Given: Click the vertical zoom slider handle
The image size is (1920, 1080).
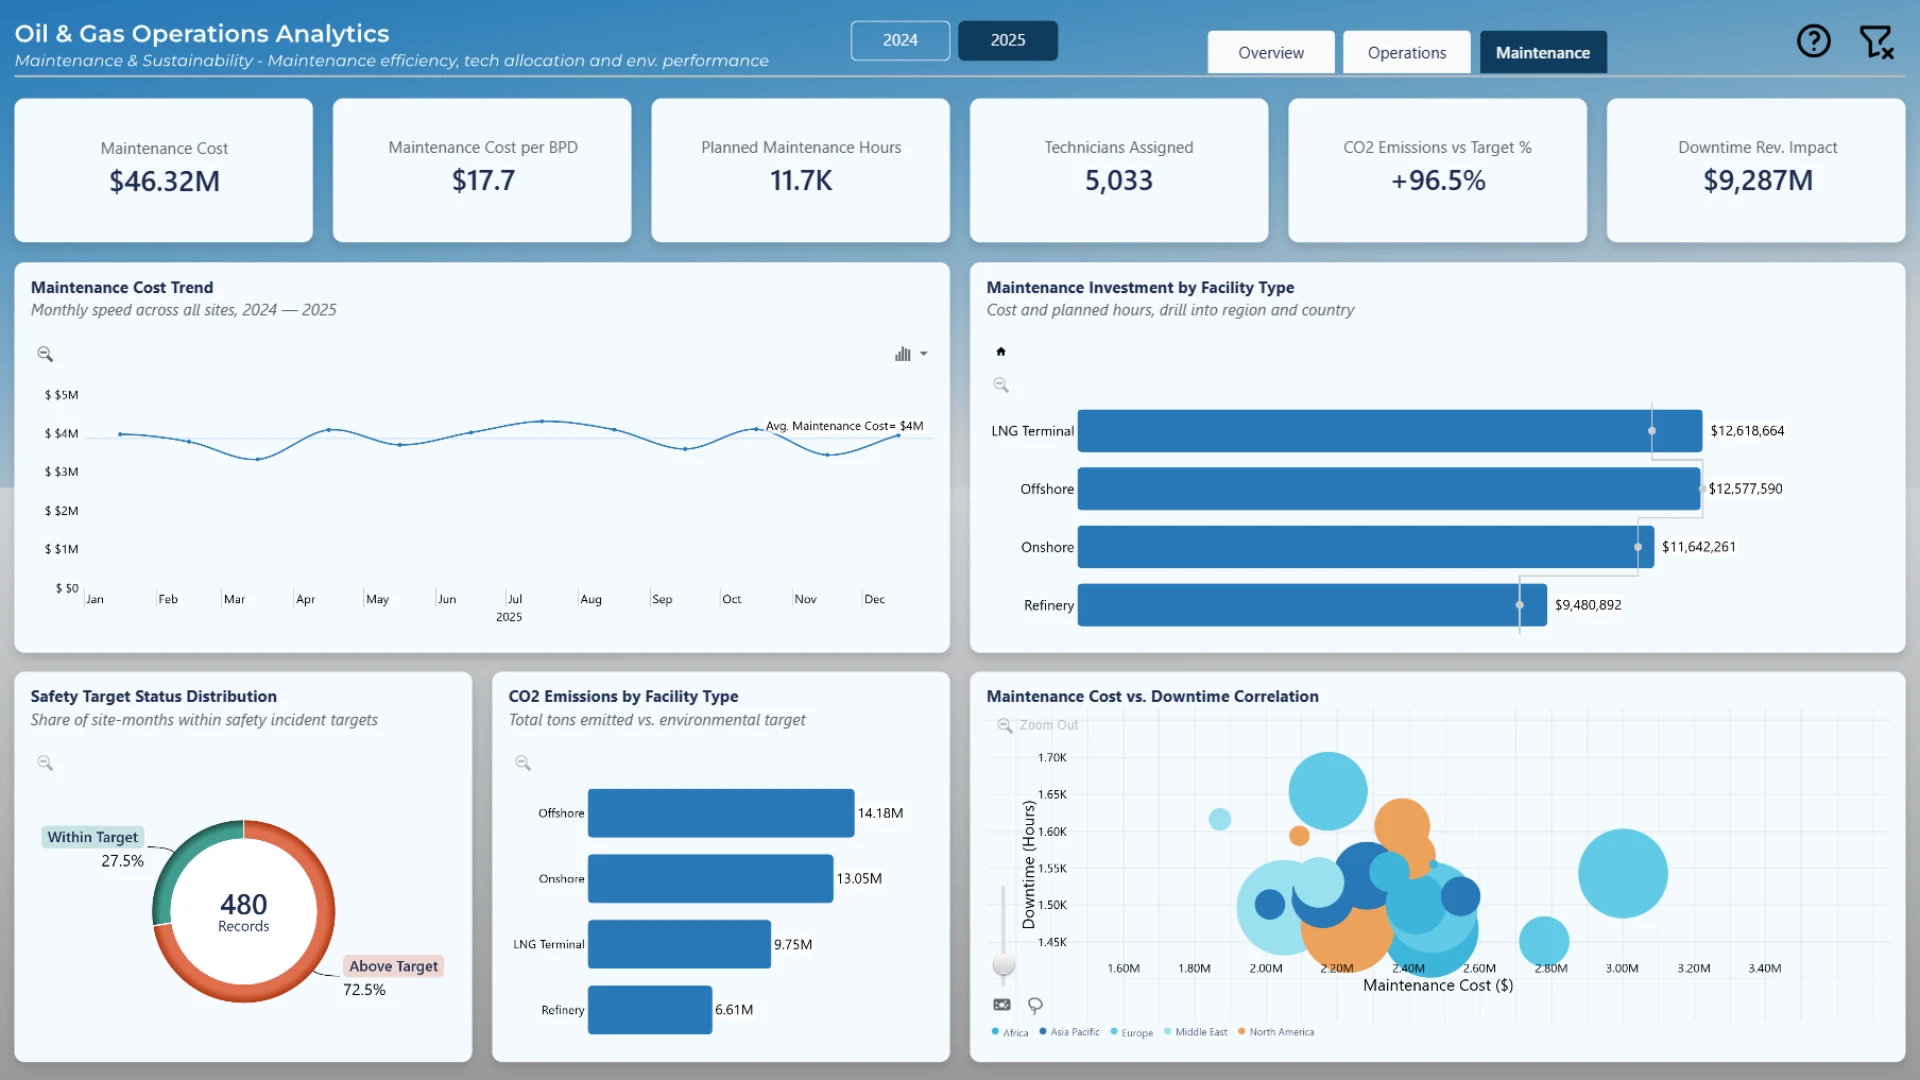Looking at the screenshot, I should (x=1004, y=964).
